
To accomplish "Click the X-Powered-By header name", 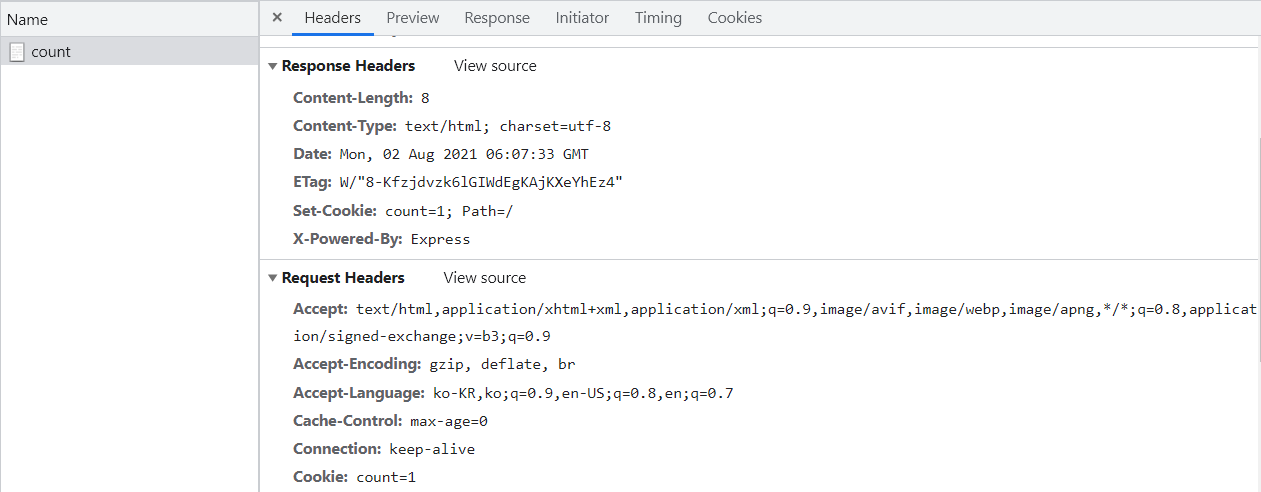I will point(348,240).
